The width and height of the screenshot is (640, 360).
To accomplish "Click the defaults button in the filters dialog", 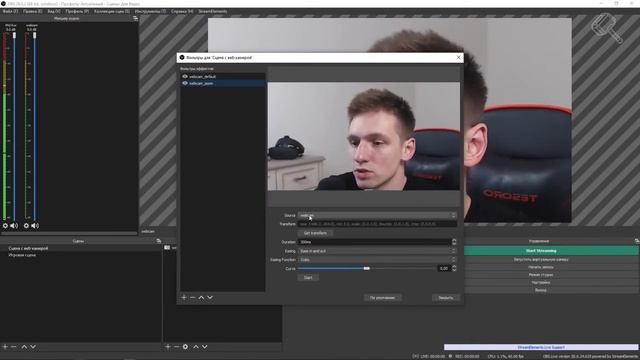I will [382, 298].
